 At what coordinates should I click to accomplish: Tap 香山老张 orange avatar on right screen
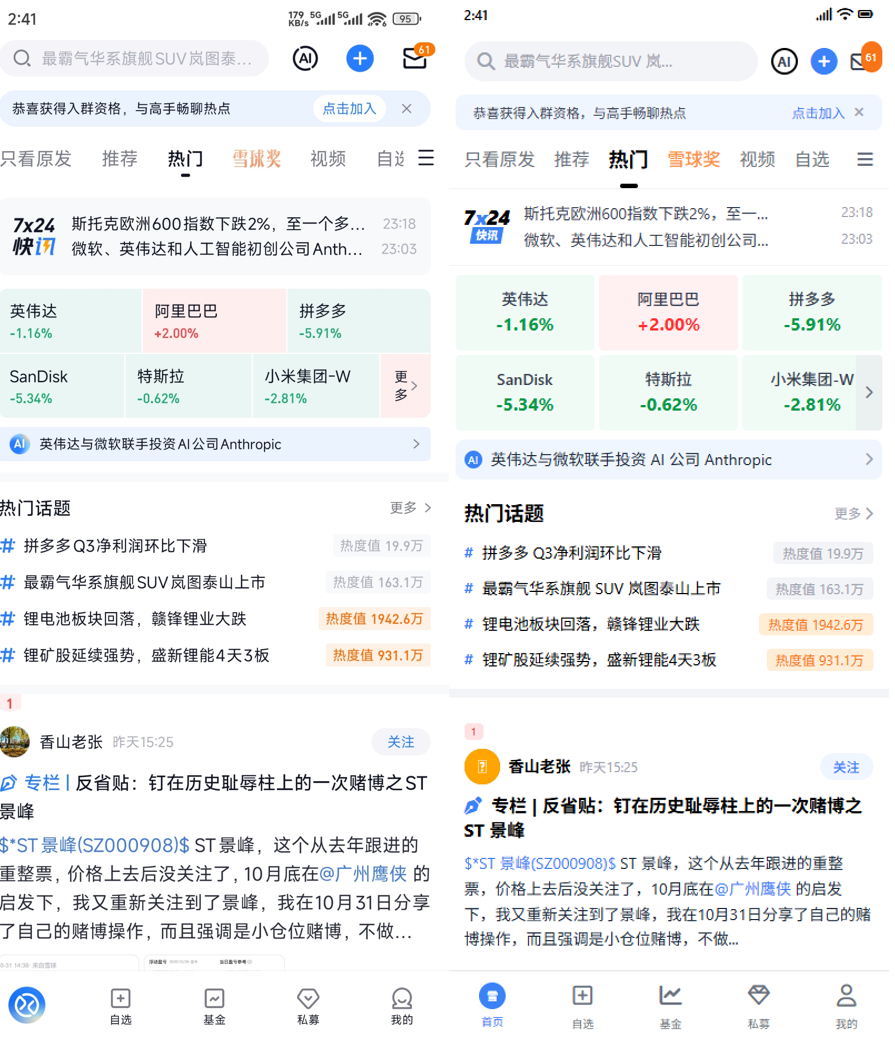click(x=482, y=767)
